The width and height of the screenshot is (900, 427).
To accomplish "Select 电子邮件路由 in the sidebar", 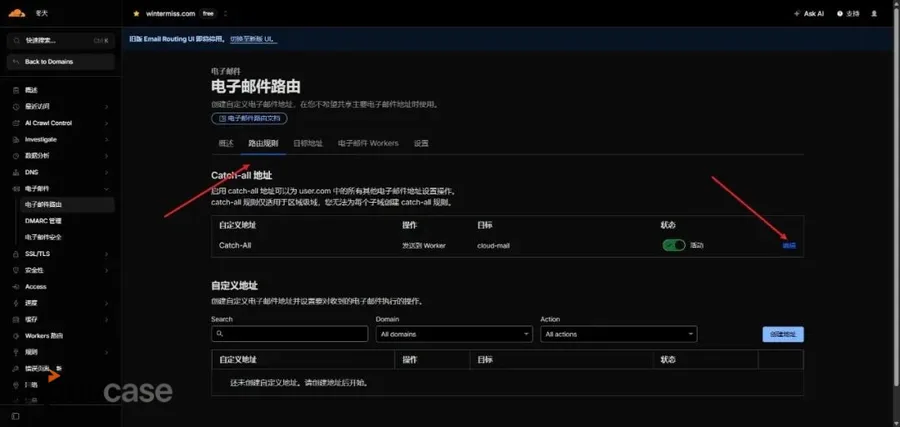I will 67,204.
